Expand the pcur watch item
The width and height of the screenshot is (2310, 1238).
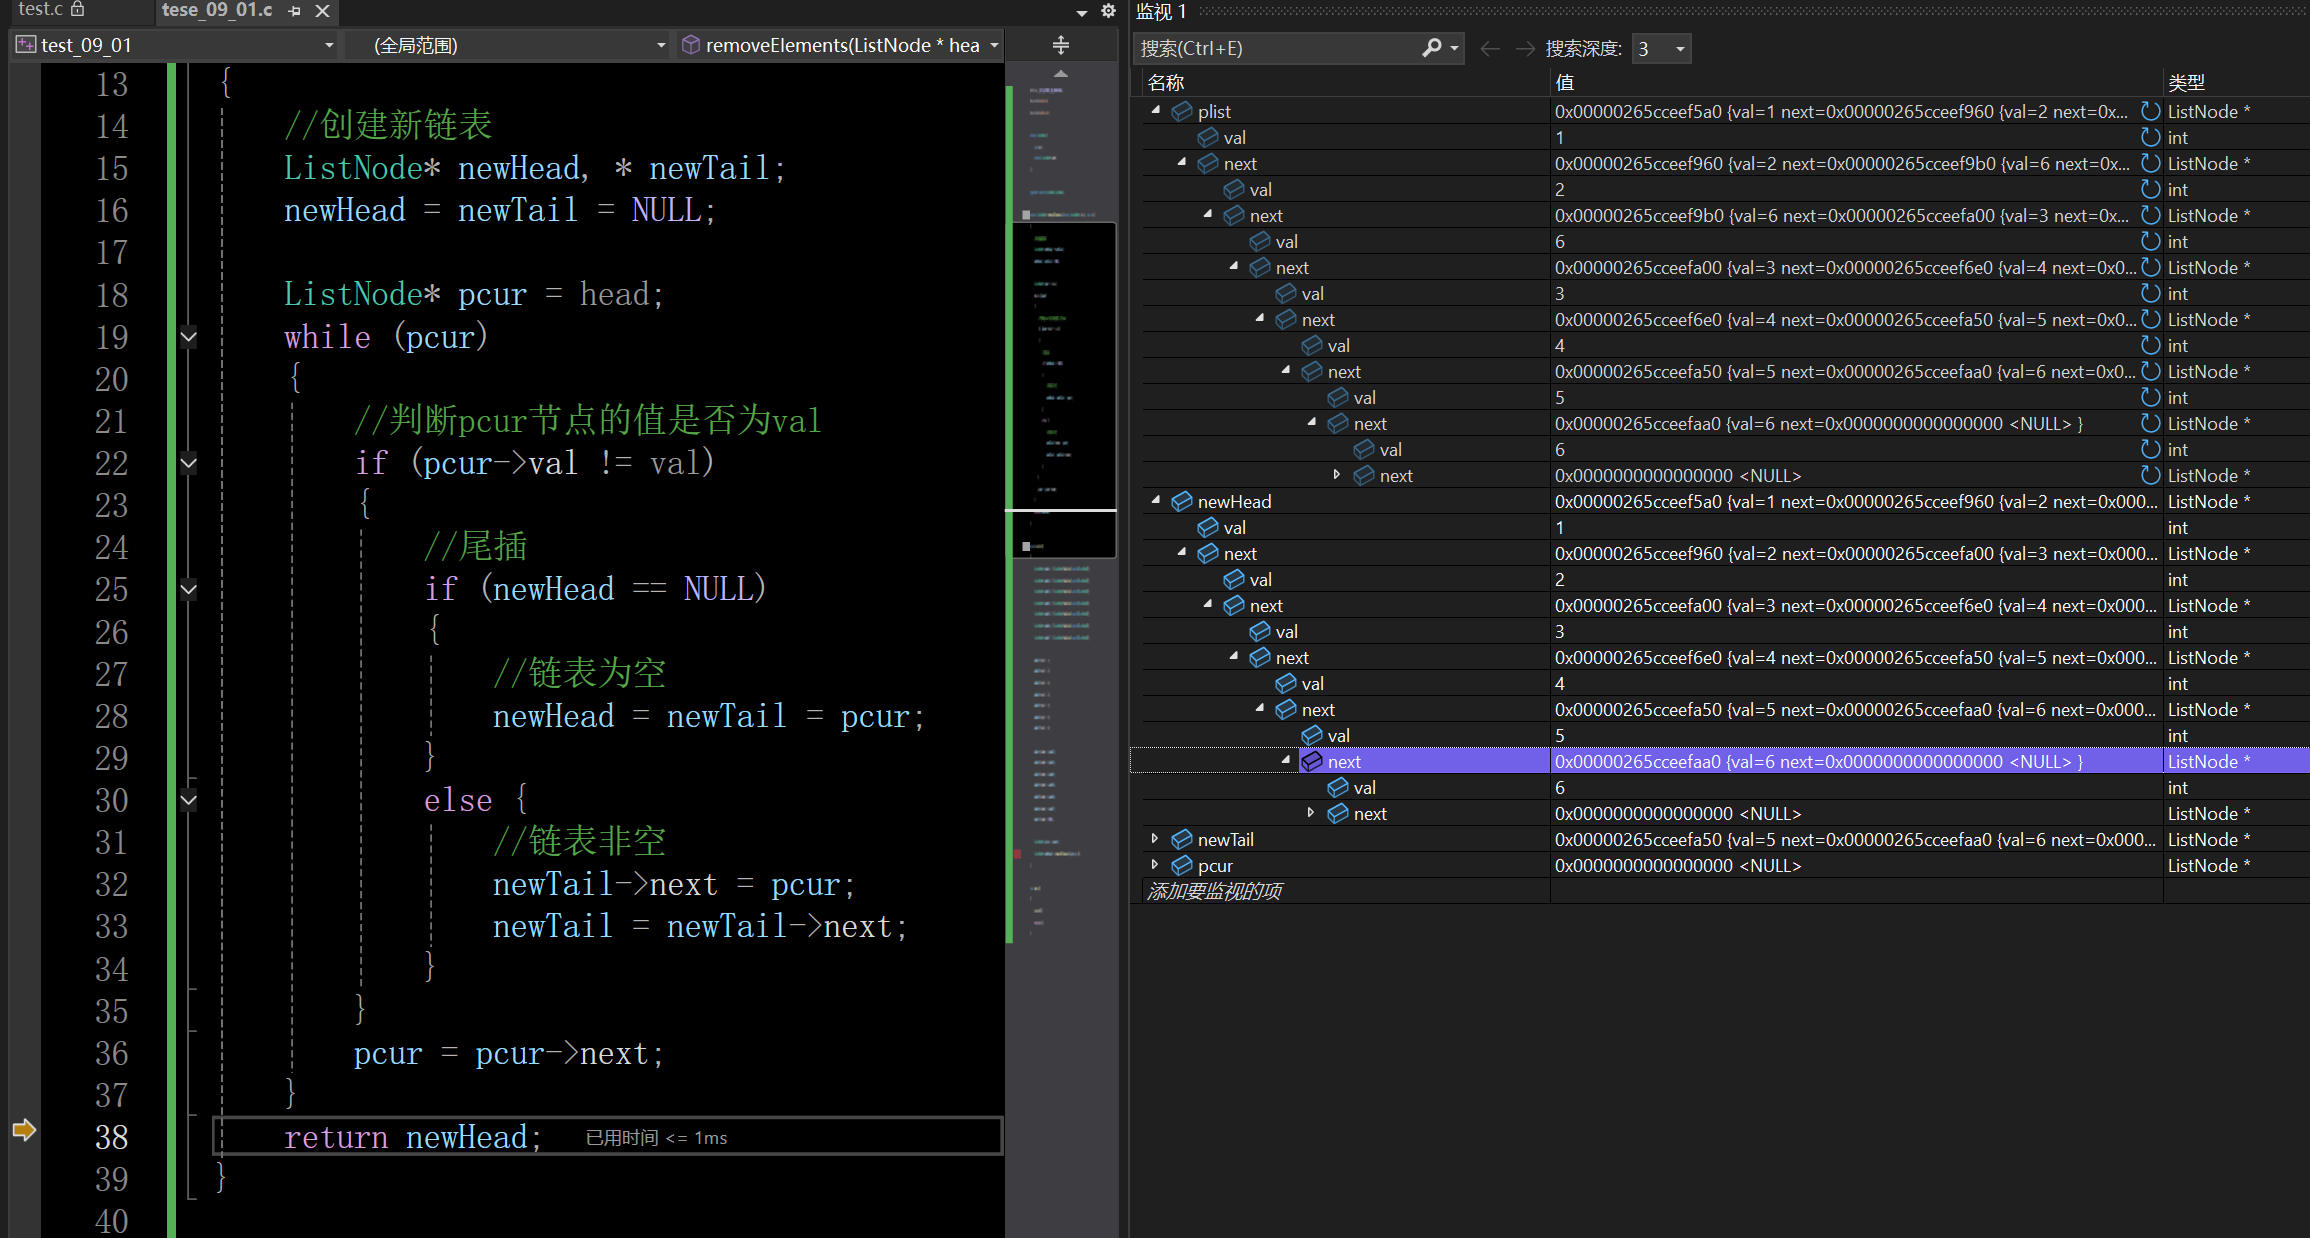coord(1155,865)
